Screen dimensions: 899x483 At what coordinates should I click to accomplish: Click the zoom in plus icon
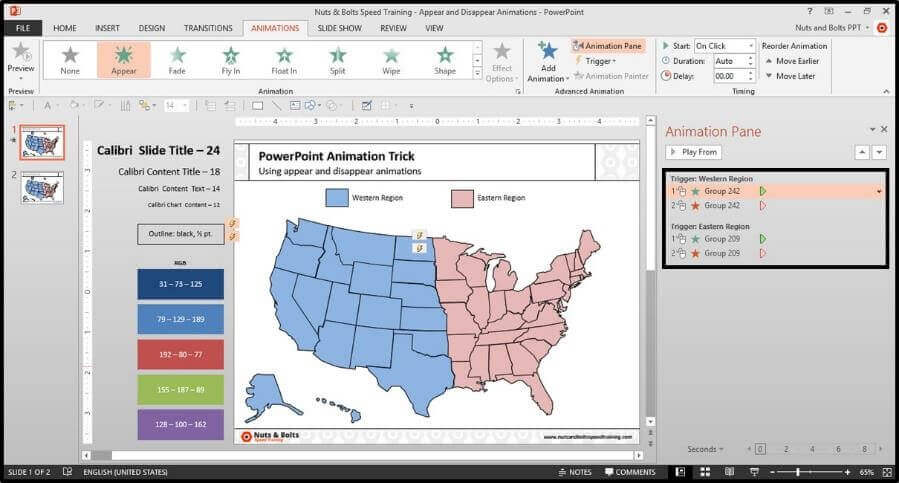[x=847, y=472]
